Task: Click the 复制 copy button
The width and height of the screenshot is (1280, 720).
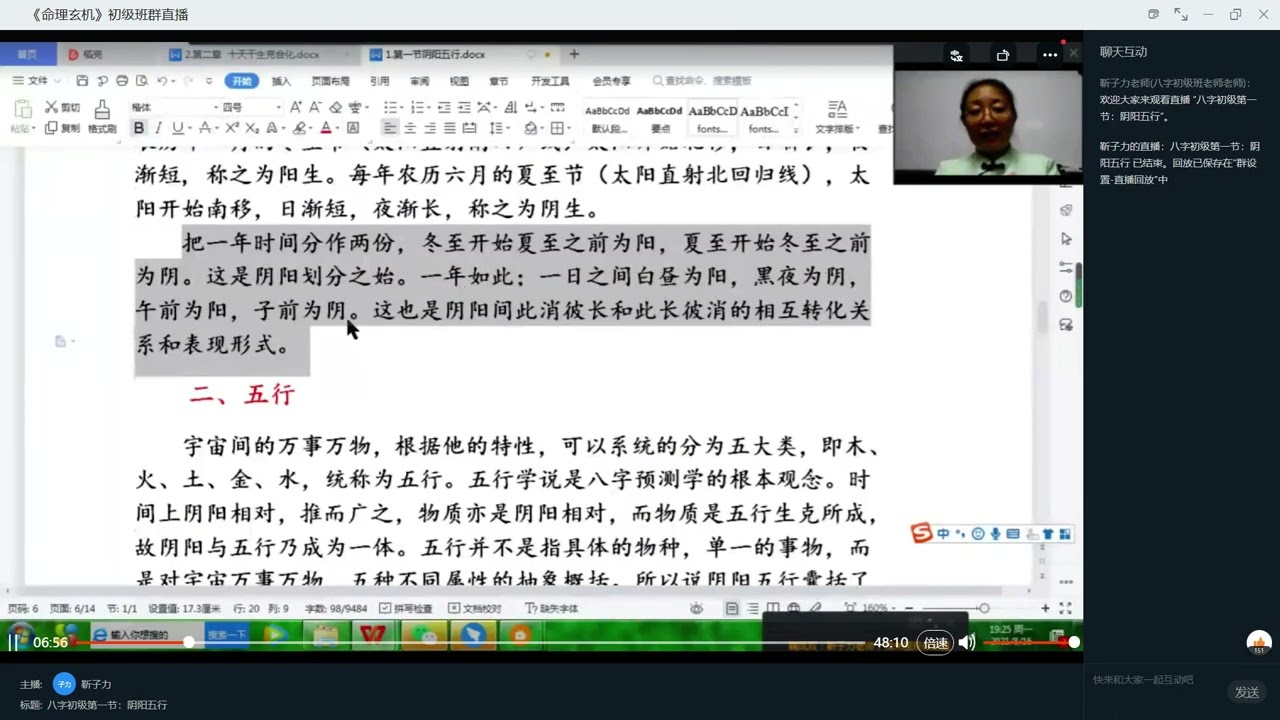Action: [x=62, y=128]
